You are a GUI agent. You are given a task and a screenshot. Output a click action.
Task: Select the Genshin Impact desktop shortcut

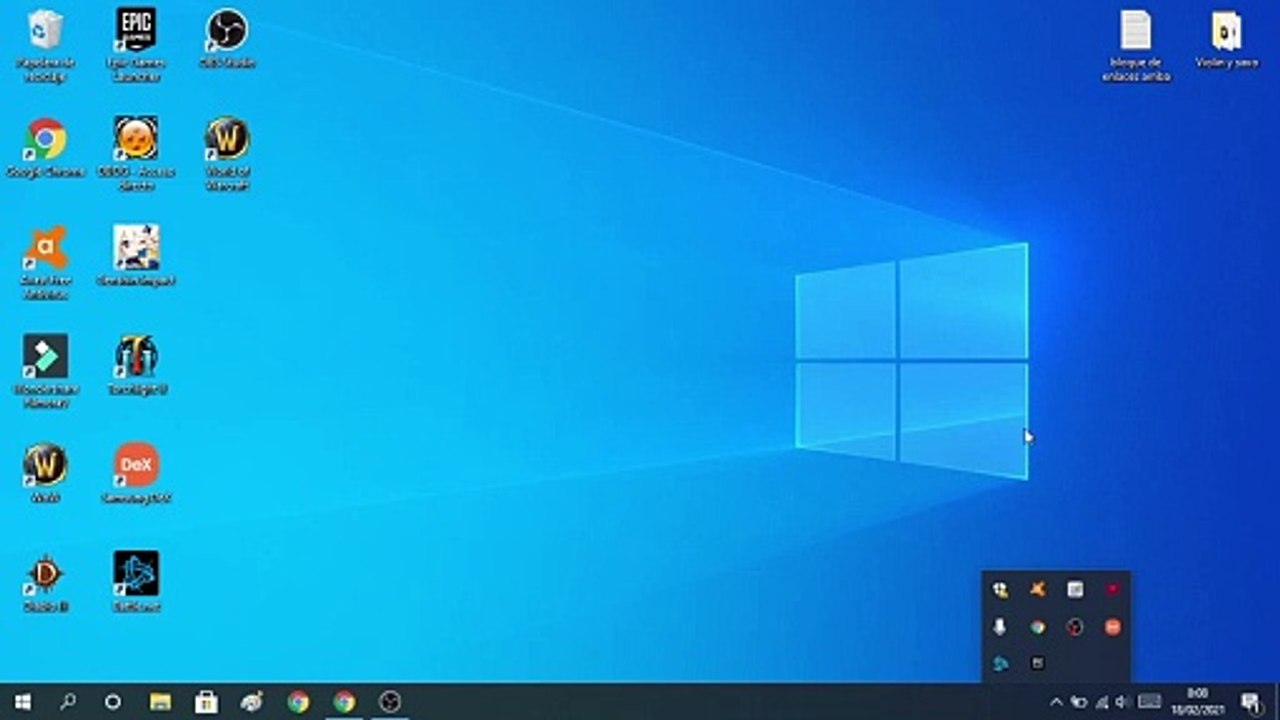[136, 256]
